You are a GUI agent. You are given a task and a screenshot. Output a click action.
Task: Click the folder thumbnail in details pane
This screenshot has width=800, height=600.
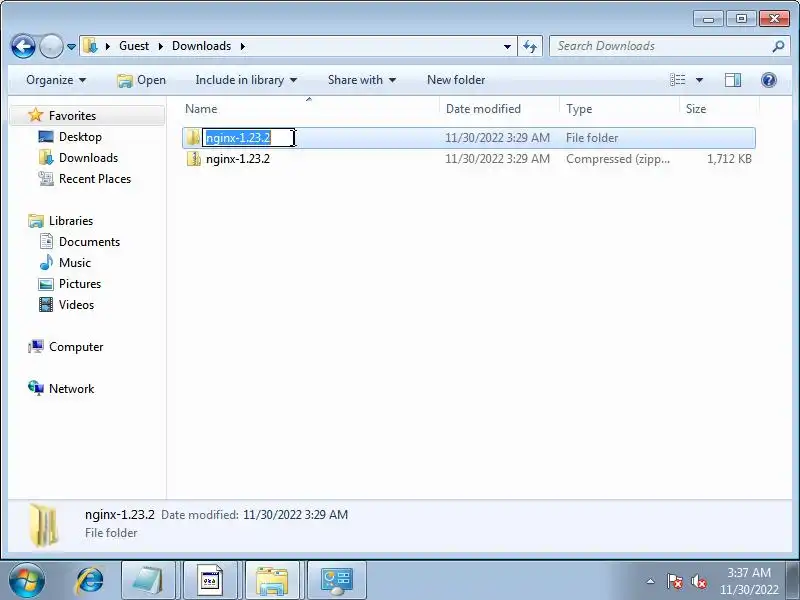click(44, 524)
